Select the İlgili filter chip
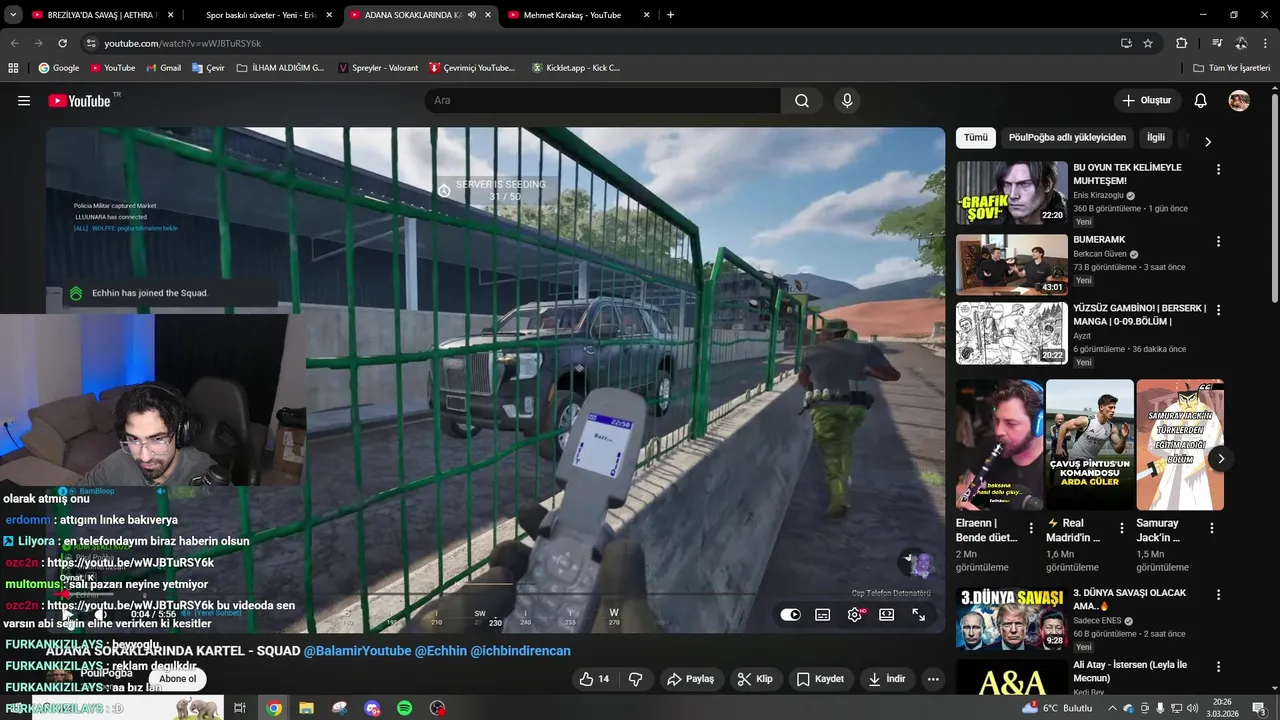Image resolution: width=1280 pixels, height=720 pixels. (1156, 138)
